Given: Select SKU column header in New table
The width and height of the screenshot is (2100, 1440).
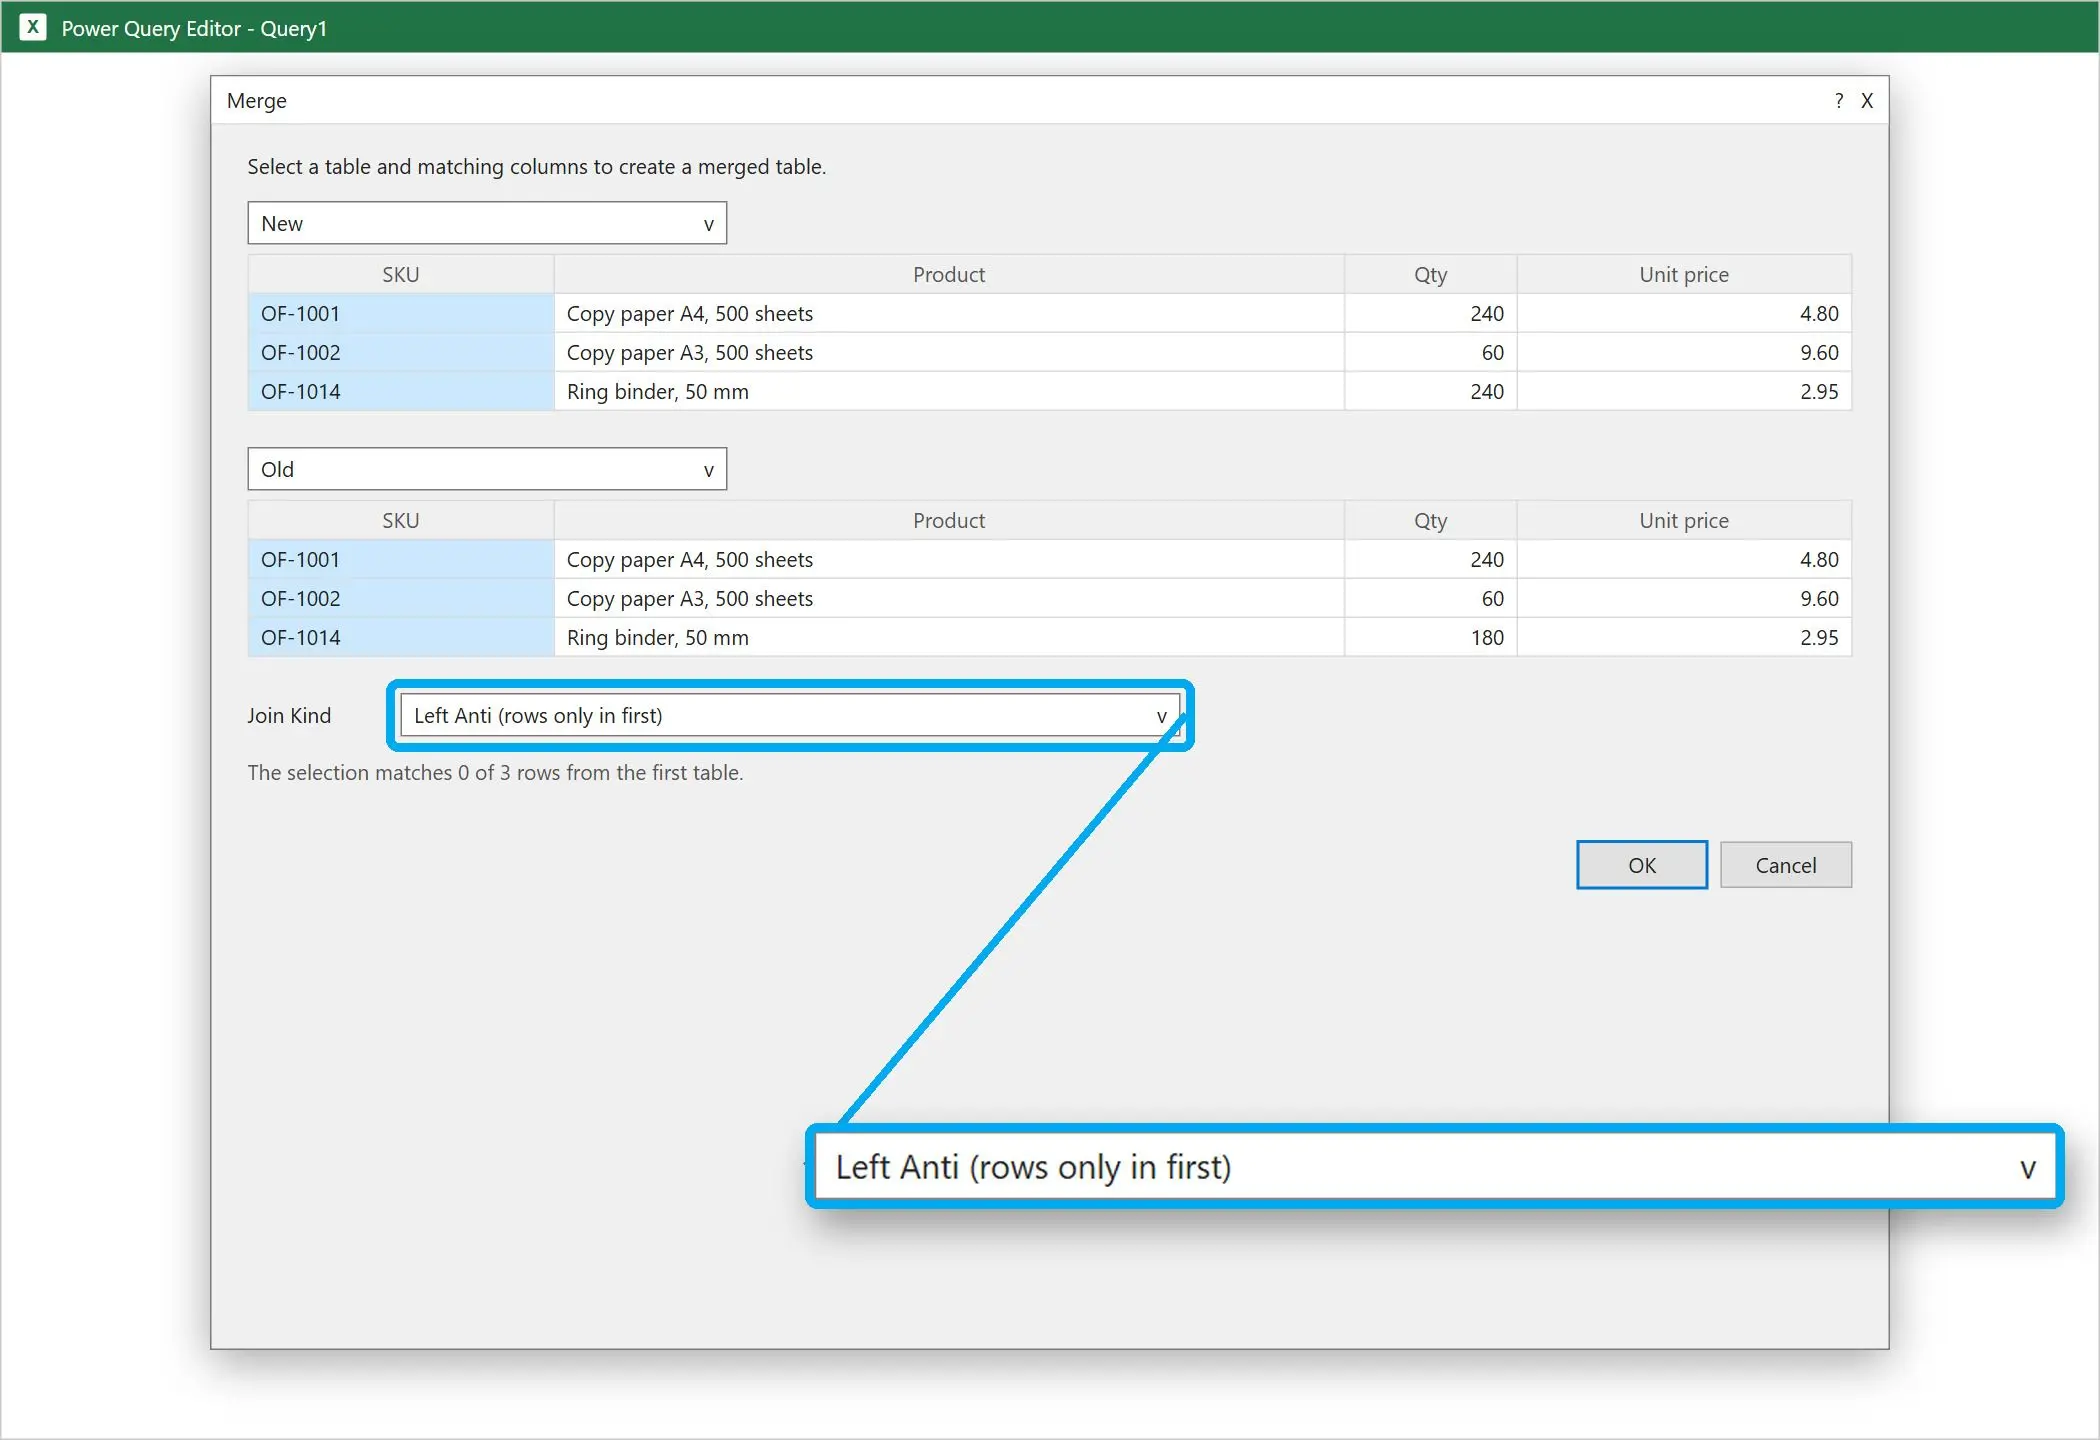Looking at the screenshot, I should click(401, 274).
